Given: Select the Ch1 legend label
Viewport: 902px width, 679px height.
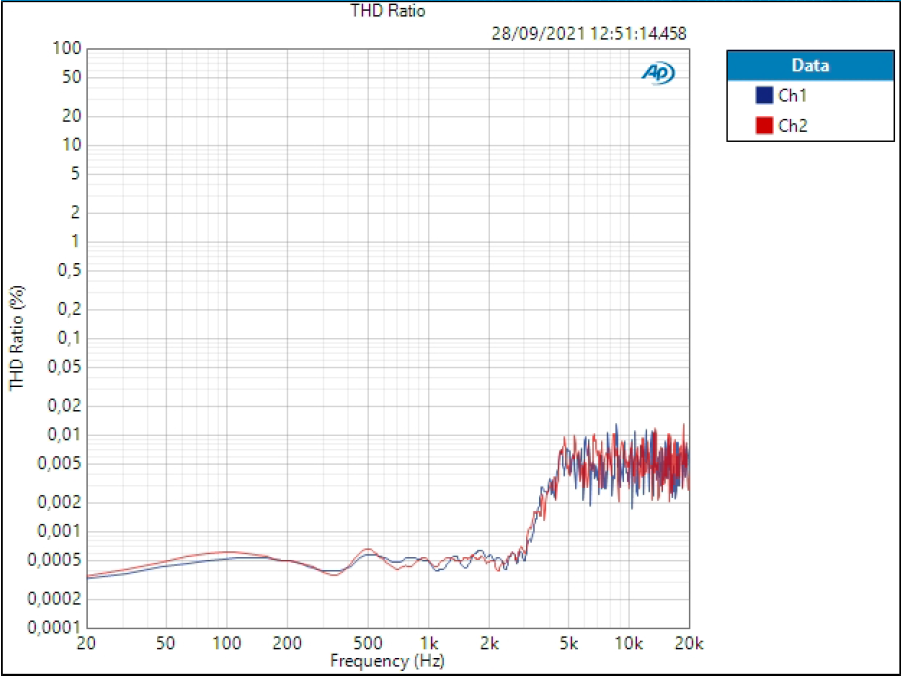Looking at the screenshot, I should (x=792, y=96).
